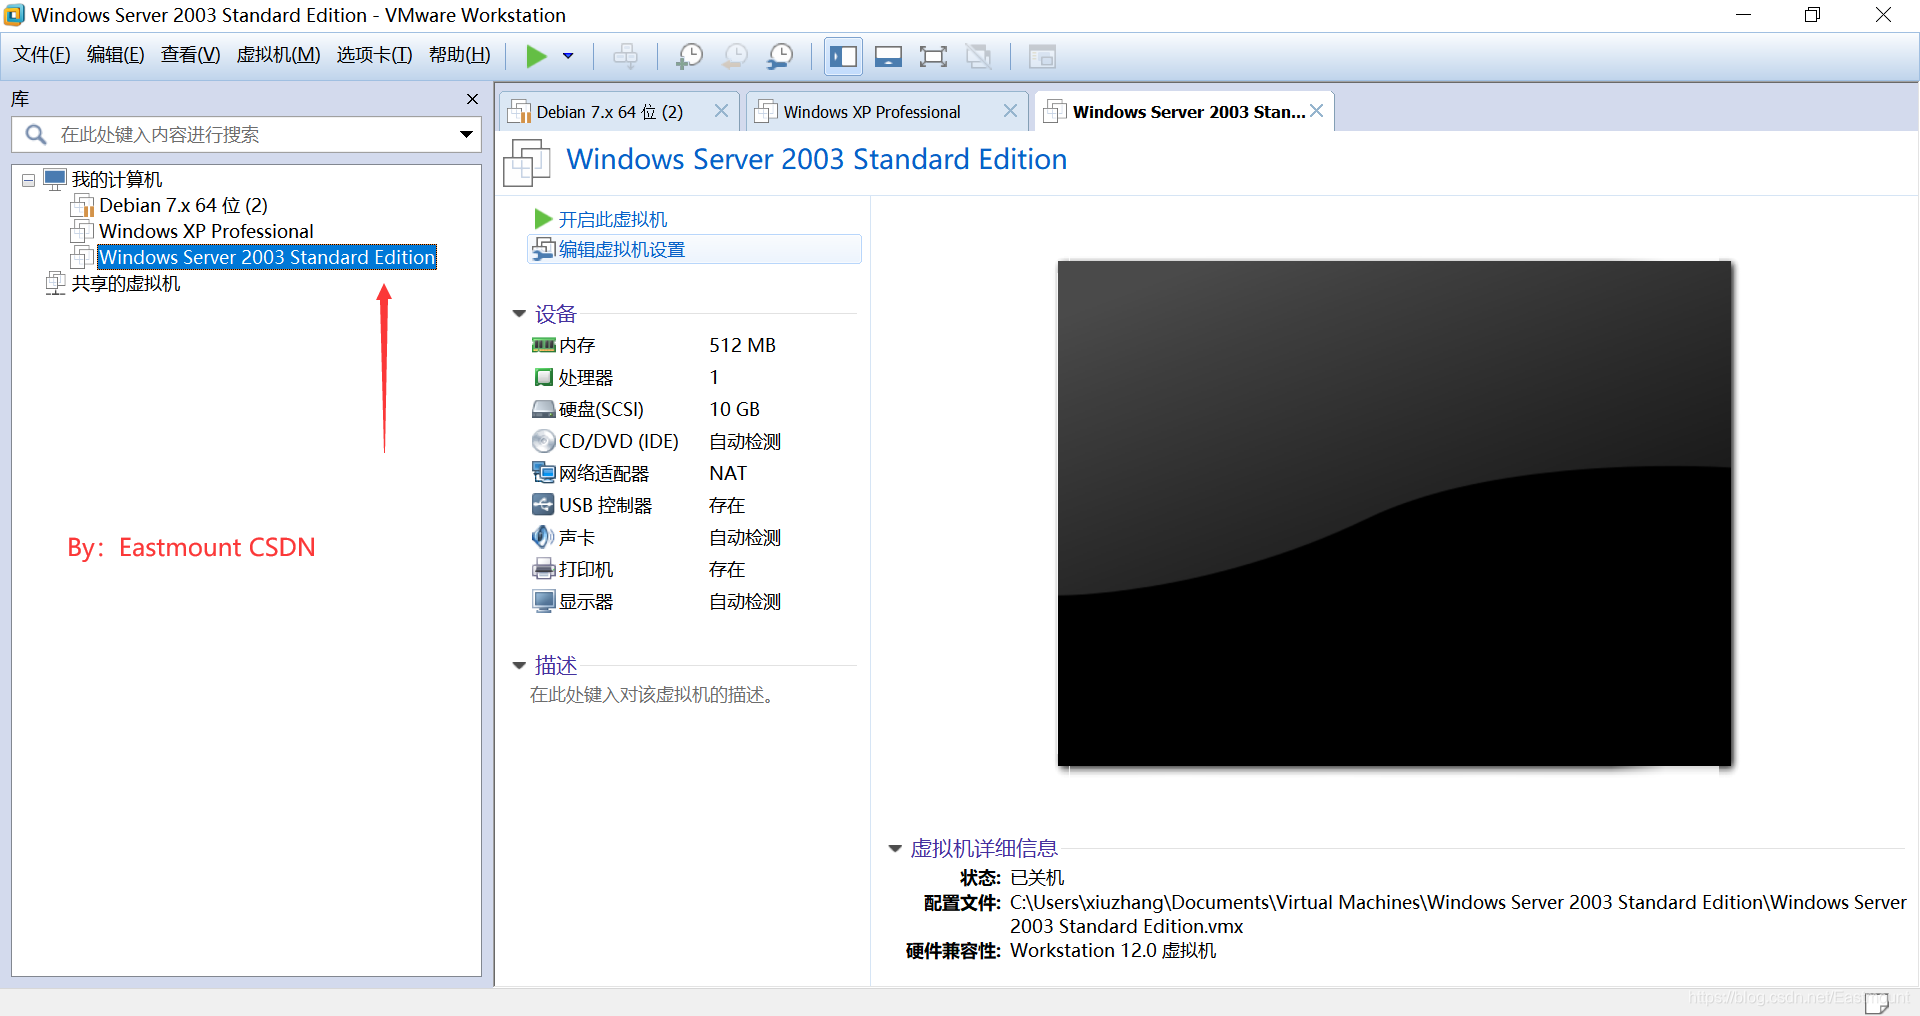The width and height of the screenshot is (1920, 1016).
Task: Click the description text field 在此处键入对该虚拟机的描述
Action: (652, 694)
